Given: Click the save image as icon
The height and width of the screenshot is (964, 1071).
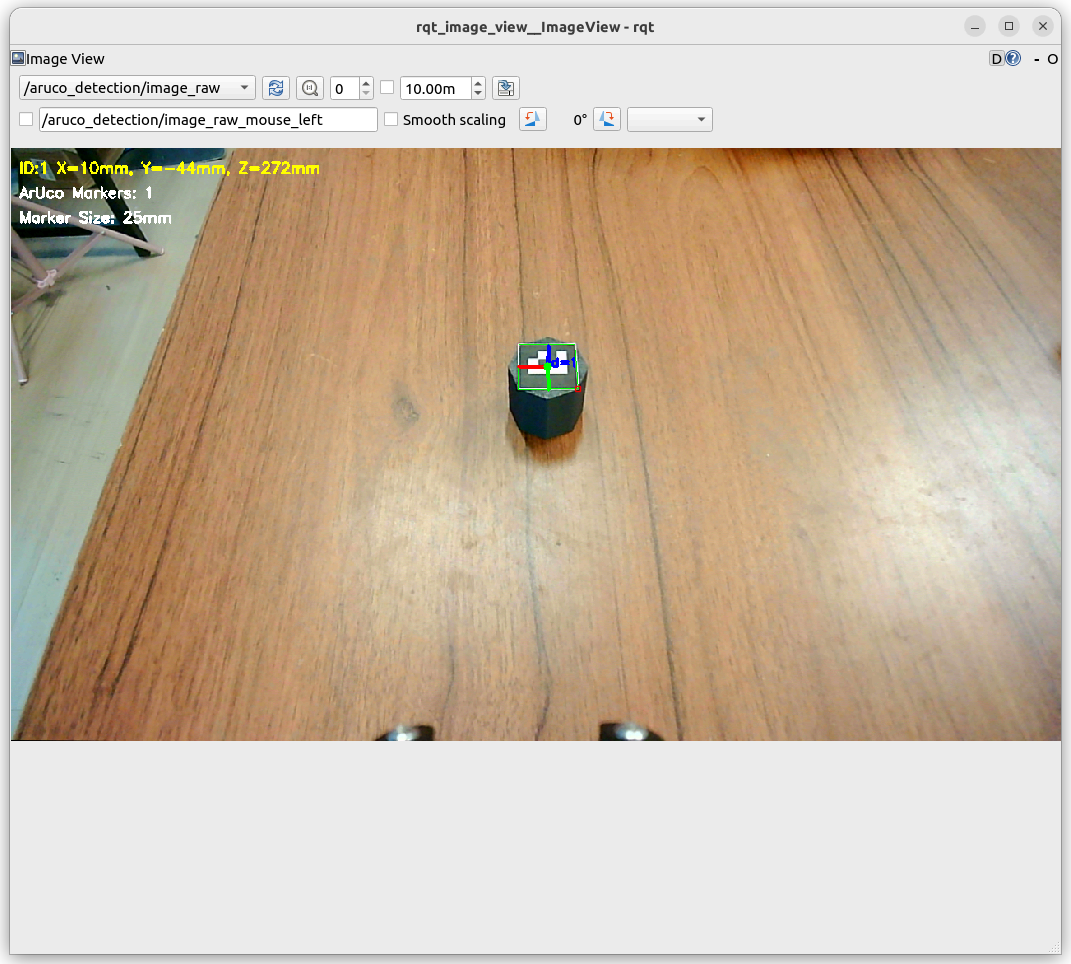Looking at the screenshot, I should tap(506, 88).
